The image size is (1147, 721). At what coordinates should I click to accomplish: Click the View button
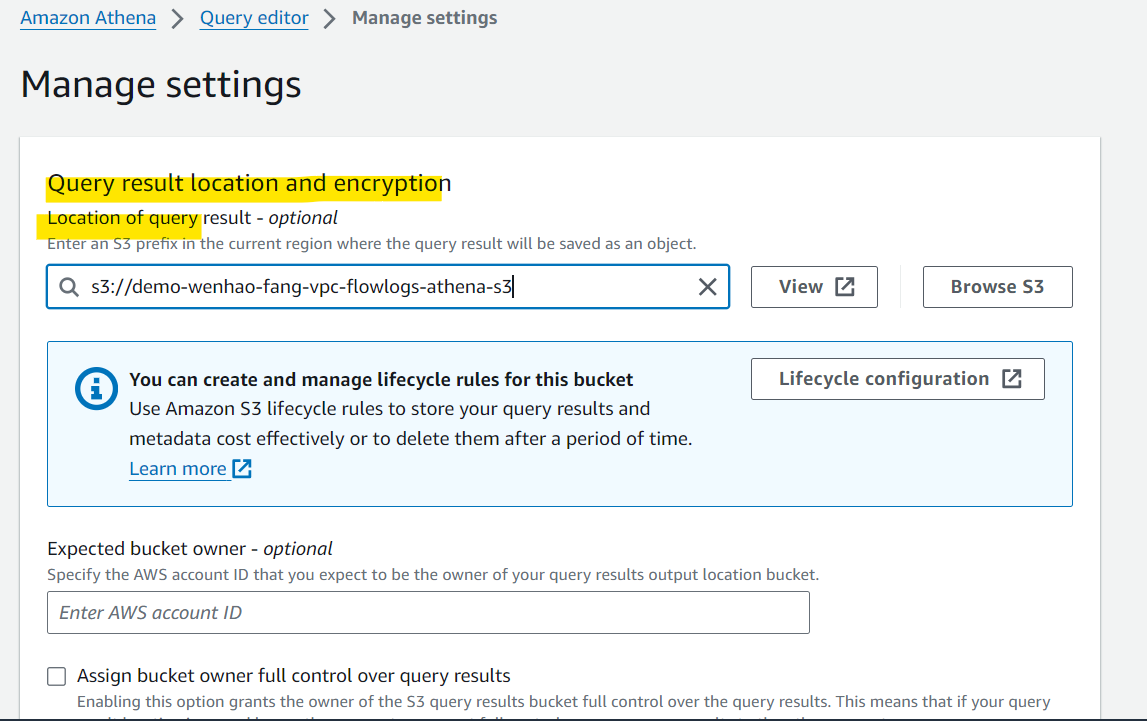tap(814, 287)
